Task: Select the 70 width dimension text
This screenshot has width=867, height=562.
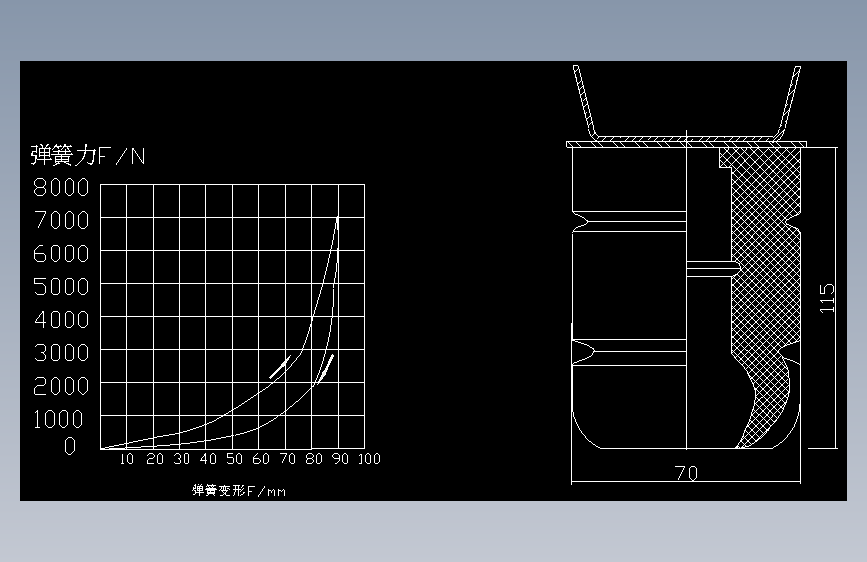Action: click(686, 473)
